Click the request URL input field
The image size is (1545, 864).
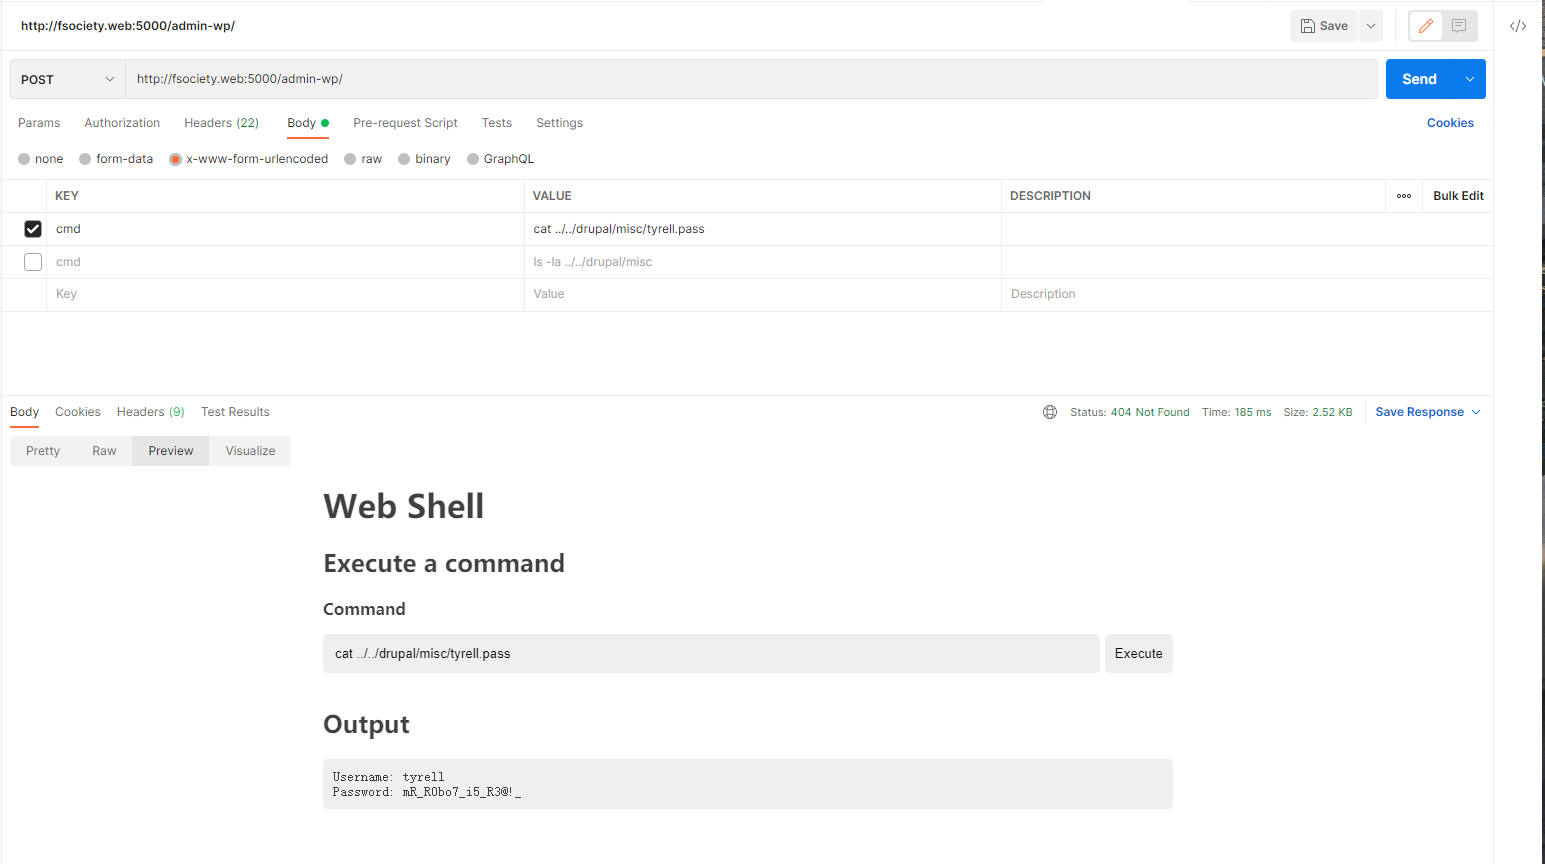(x=751, y=79)
